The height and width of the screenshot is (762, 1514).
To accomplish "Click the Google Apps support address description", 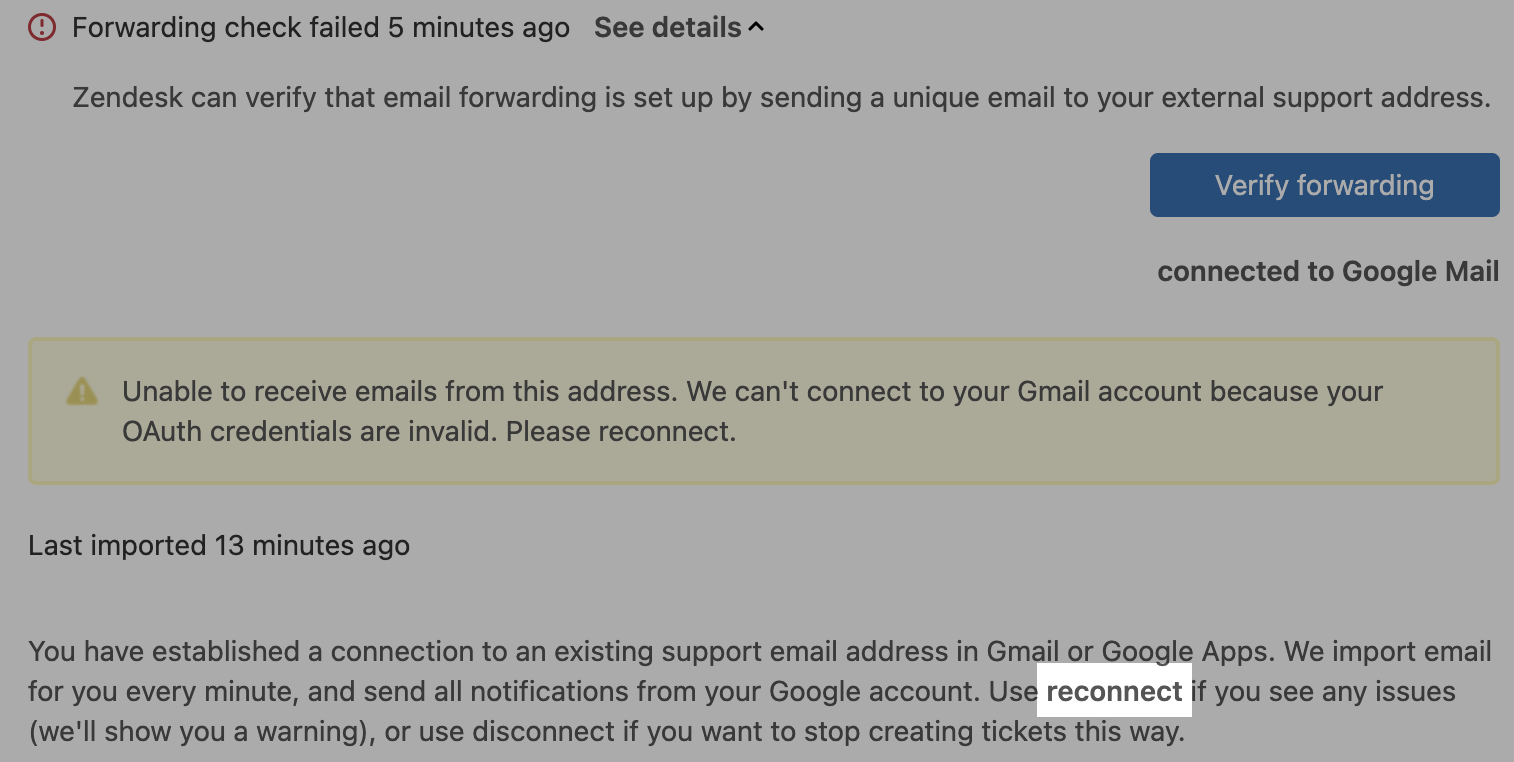I will click(757, 651).
